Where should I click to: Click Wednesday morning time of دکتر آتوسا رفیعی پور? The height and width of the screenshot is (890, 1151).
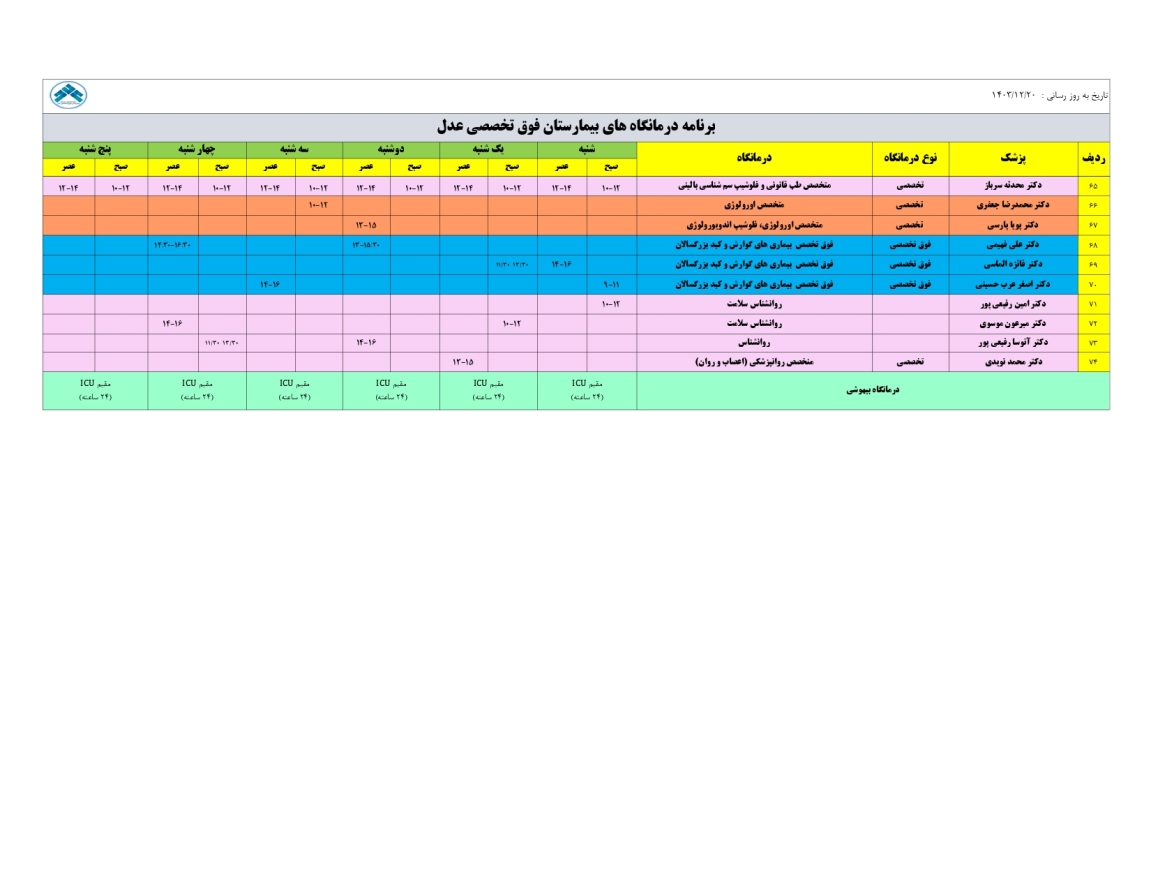(221, 343)
